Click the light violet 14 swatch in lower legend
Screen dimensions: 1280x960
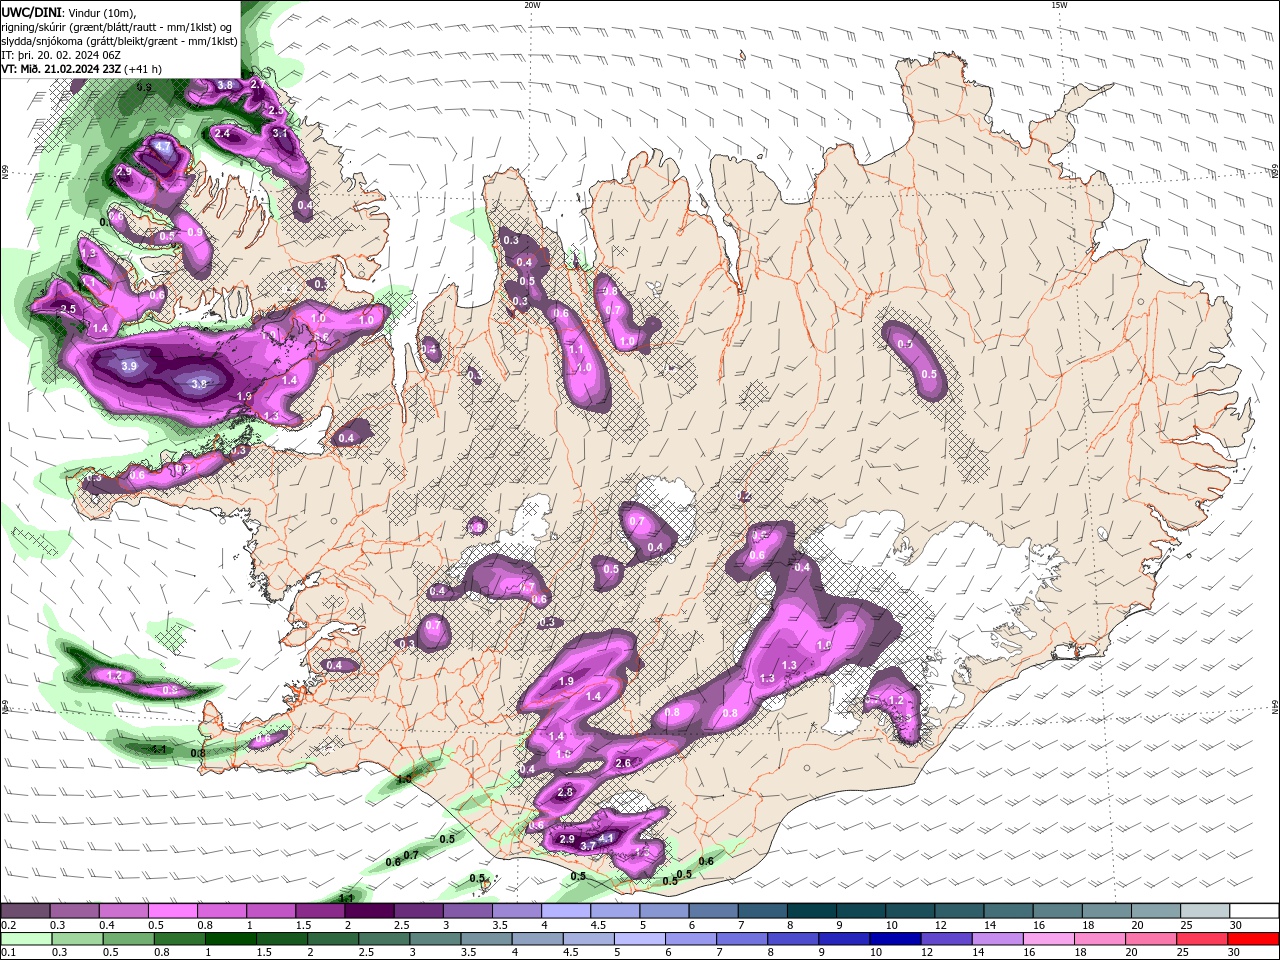998,939
